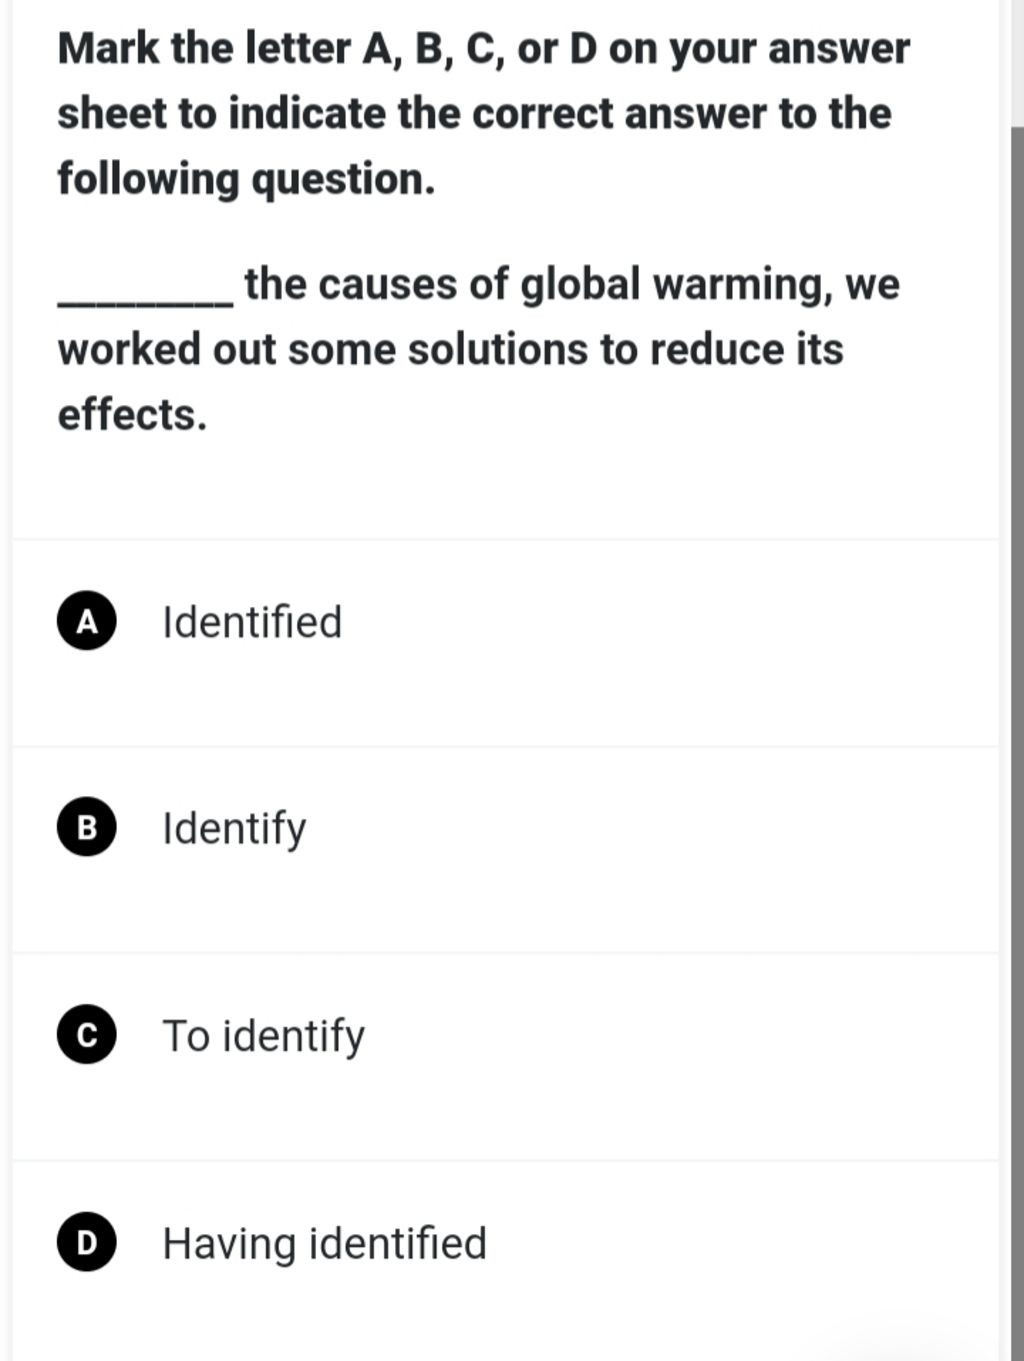
Task: Choose the answer text 'Having identified'
Action: point(325,1244)
